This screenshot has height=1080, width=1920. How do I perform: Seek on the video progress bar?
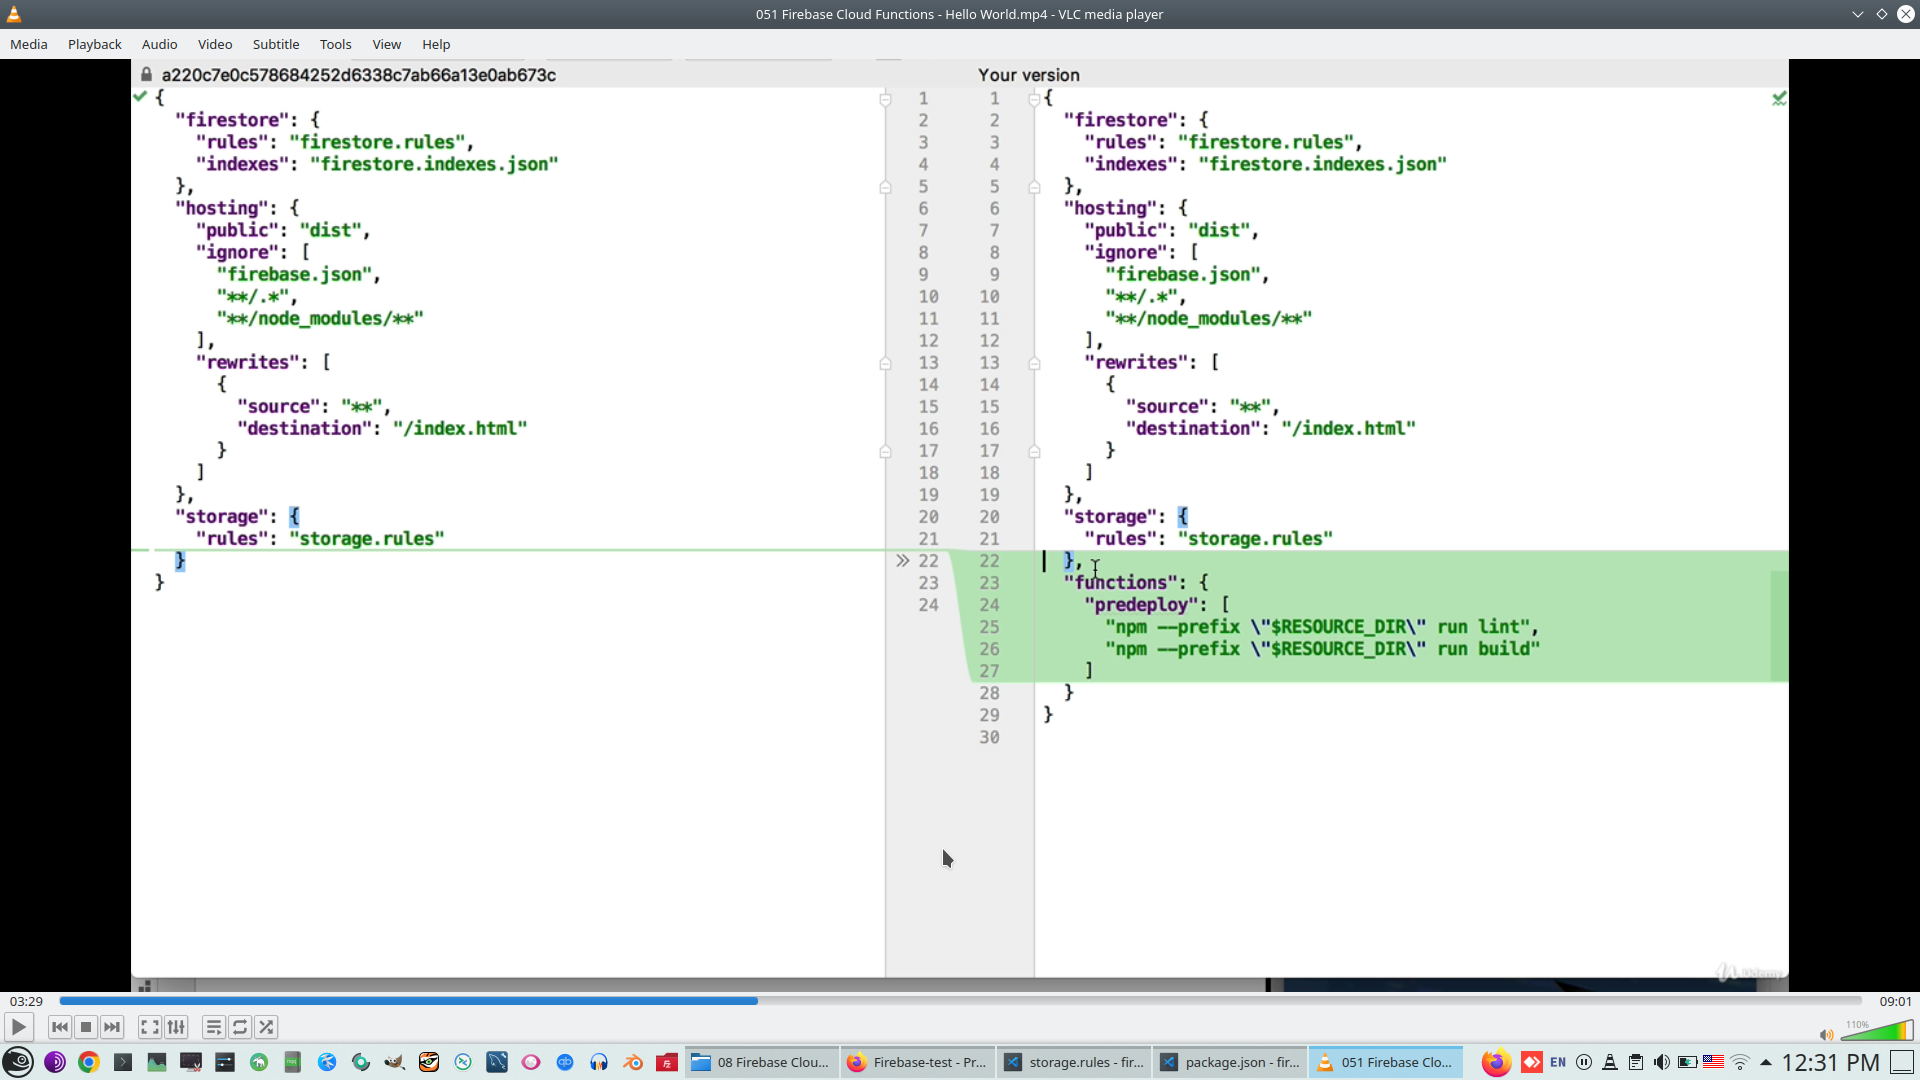click(960, 1001)
